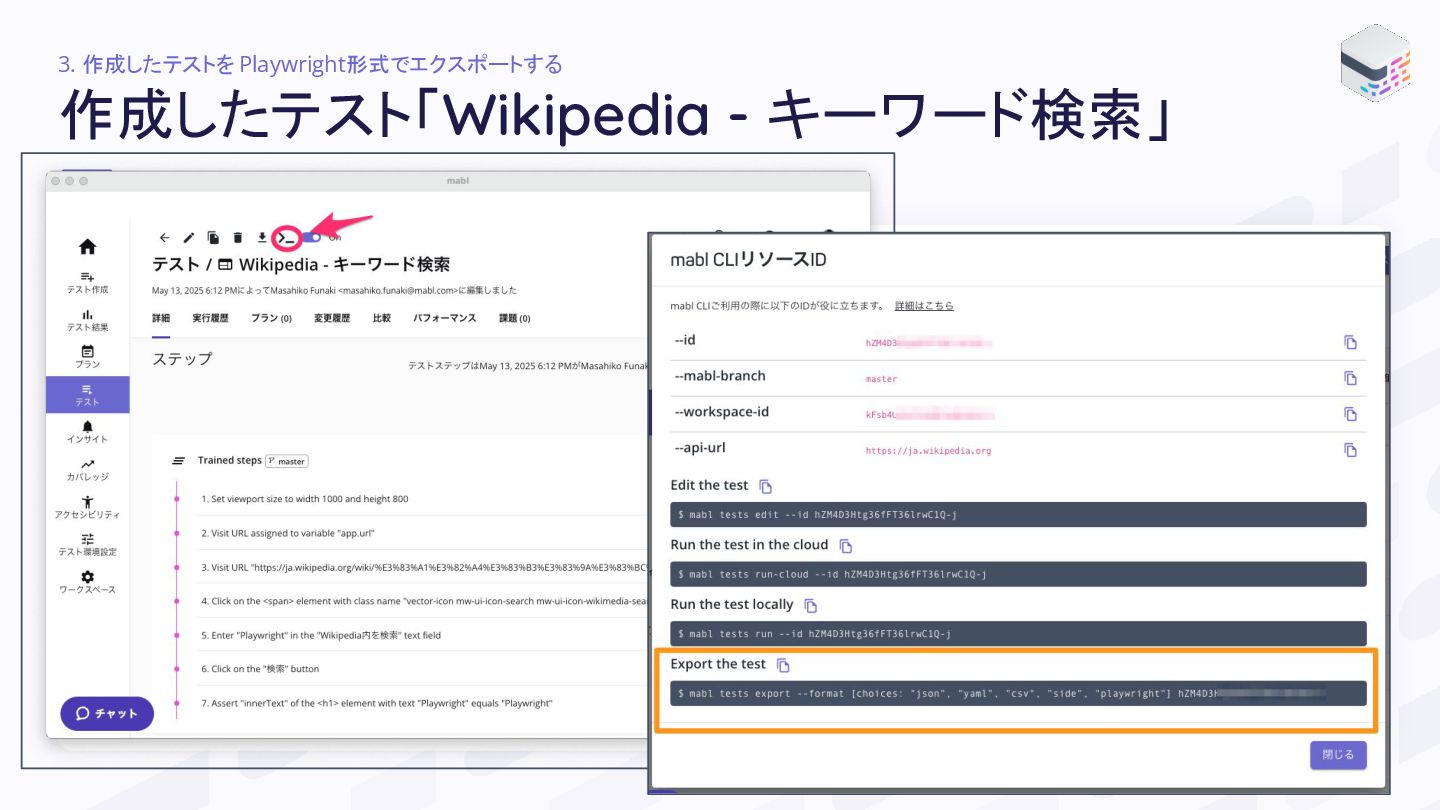Select the mabl tests run-cloud command line
Viewport: 1440px width, 810px height.
[1018, 574]
